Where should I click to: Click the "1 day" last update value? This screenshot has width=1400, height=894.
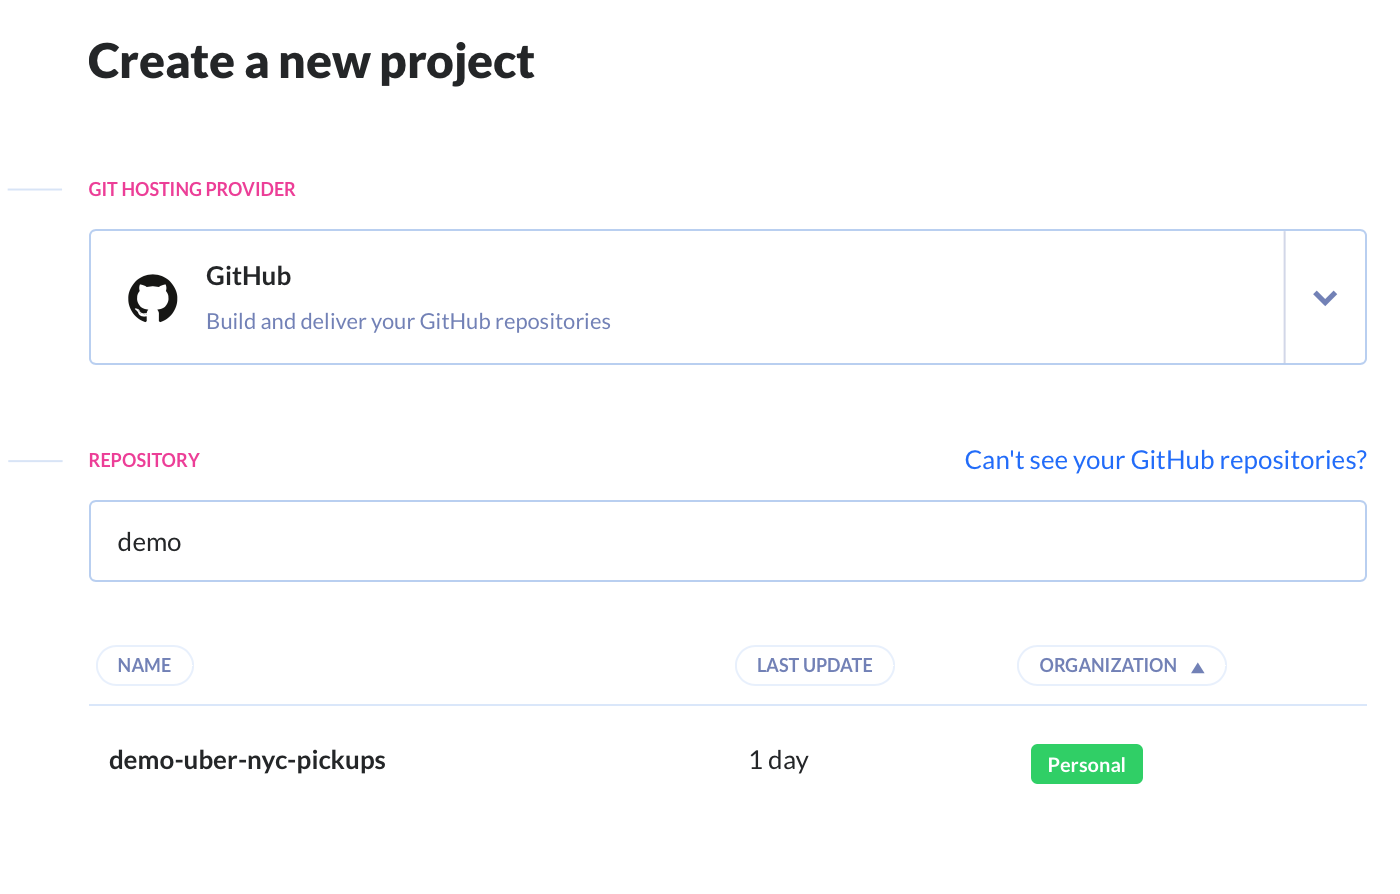click(x=778, y=761)
